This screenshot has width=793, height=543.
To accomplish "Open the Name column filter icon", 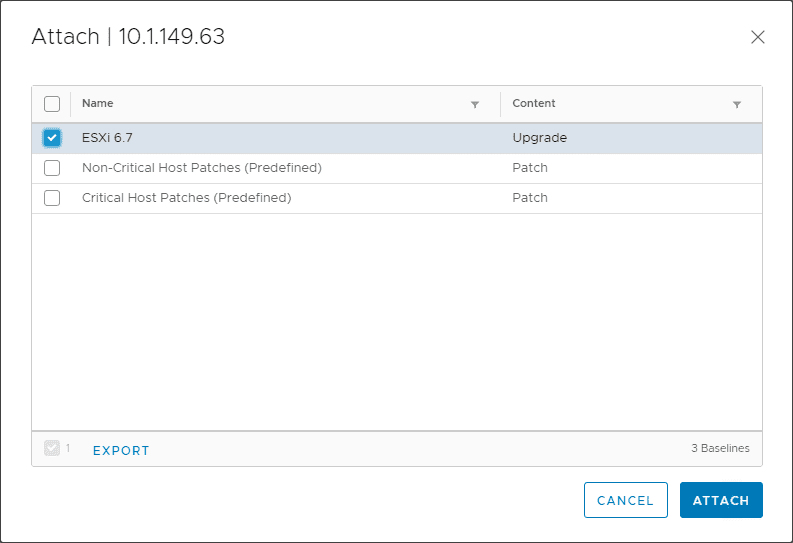I will (475, 104).
